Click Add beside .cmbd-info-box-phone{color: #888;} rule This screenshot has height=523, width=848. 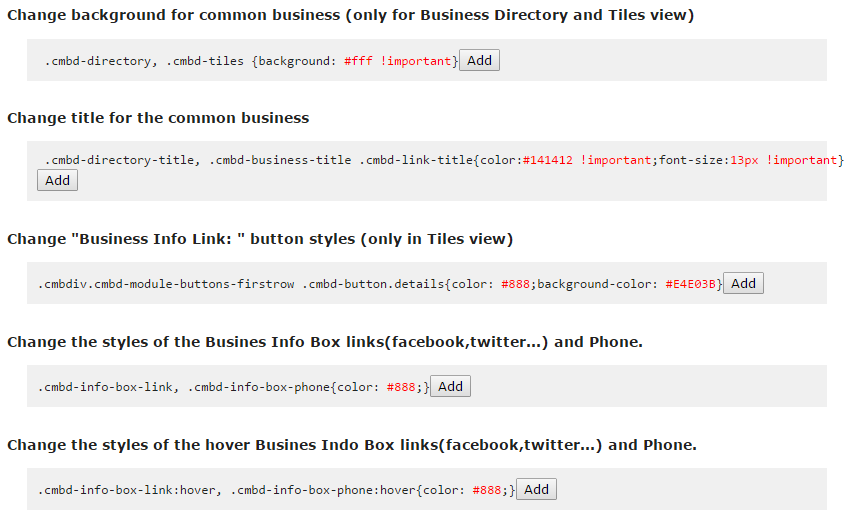pos(450,387)
